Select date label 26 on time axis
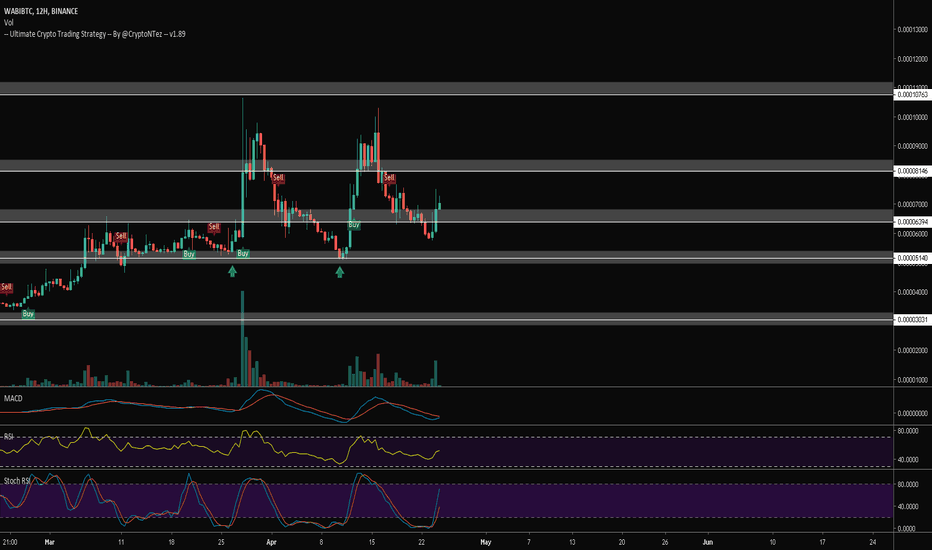 tap(665, 542)
